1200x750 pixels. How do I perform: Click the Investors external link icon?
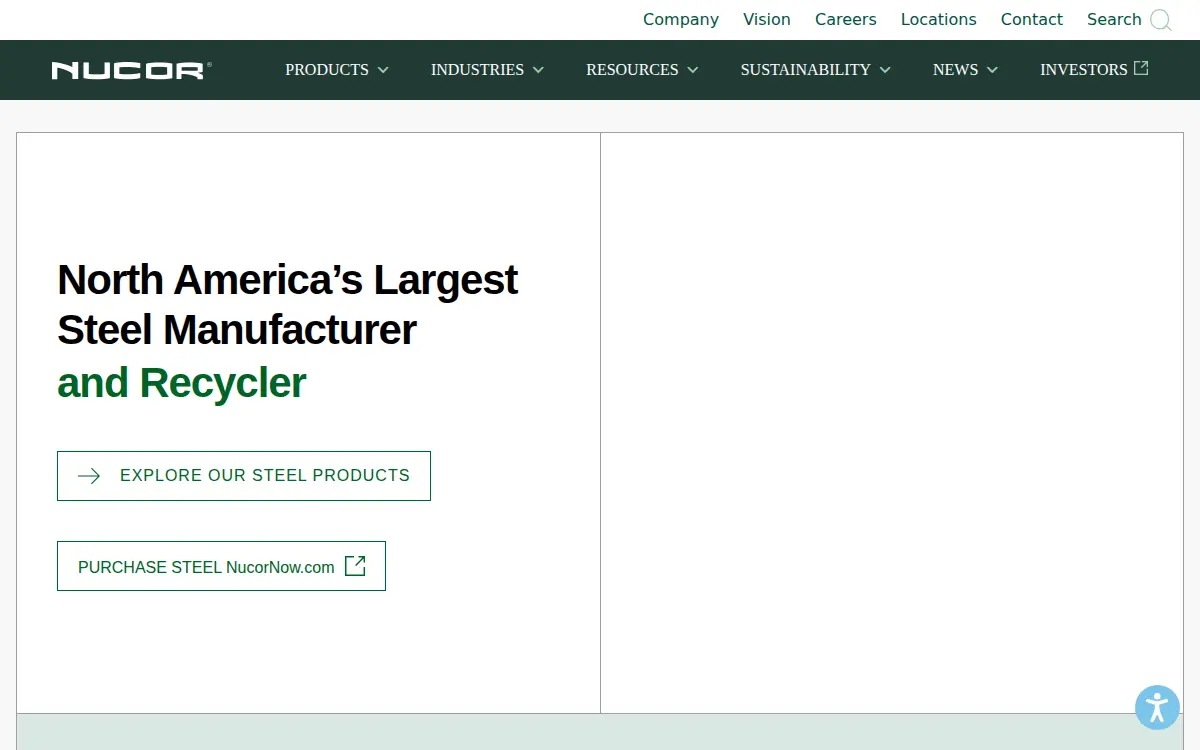1141,68
